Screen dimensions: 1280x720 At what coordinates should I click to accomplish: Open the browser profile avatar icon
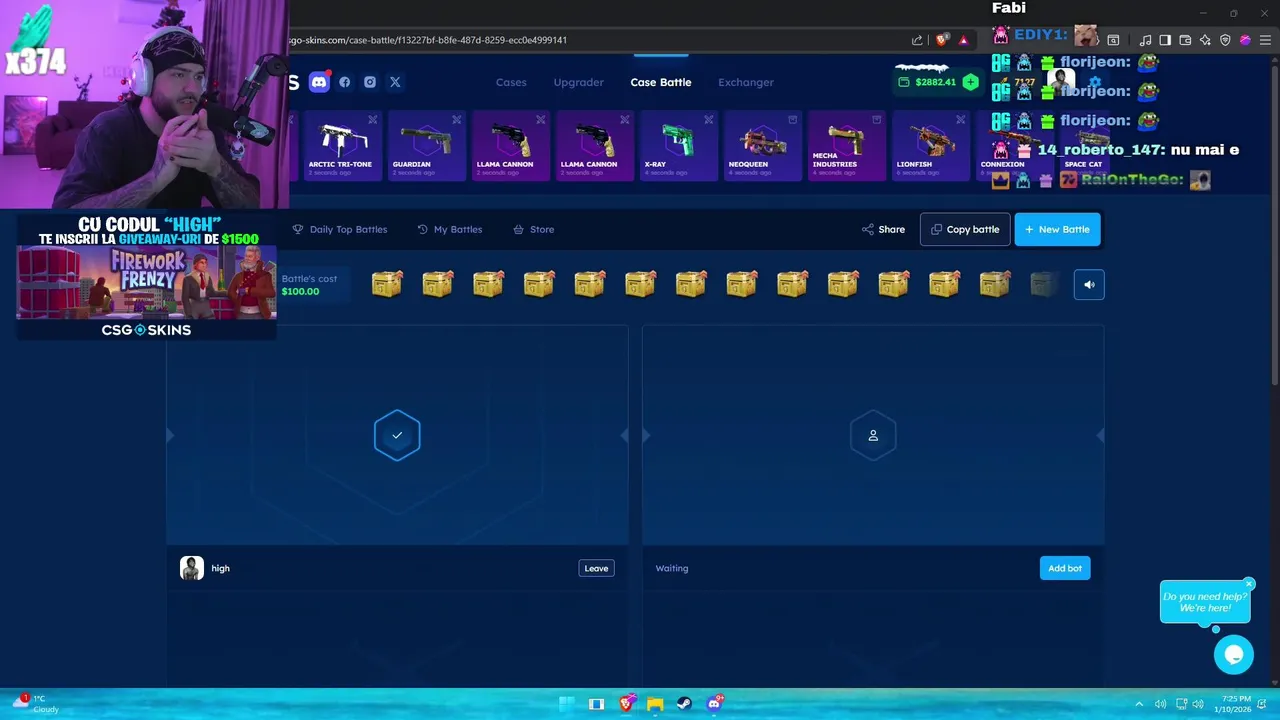pos(1245,40)
